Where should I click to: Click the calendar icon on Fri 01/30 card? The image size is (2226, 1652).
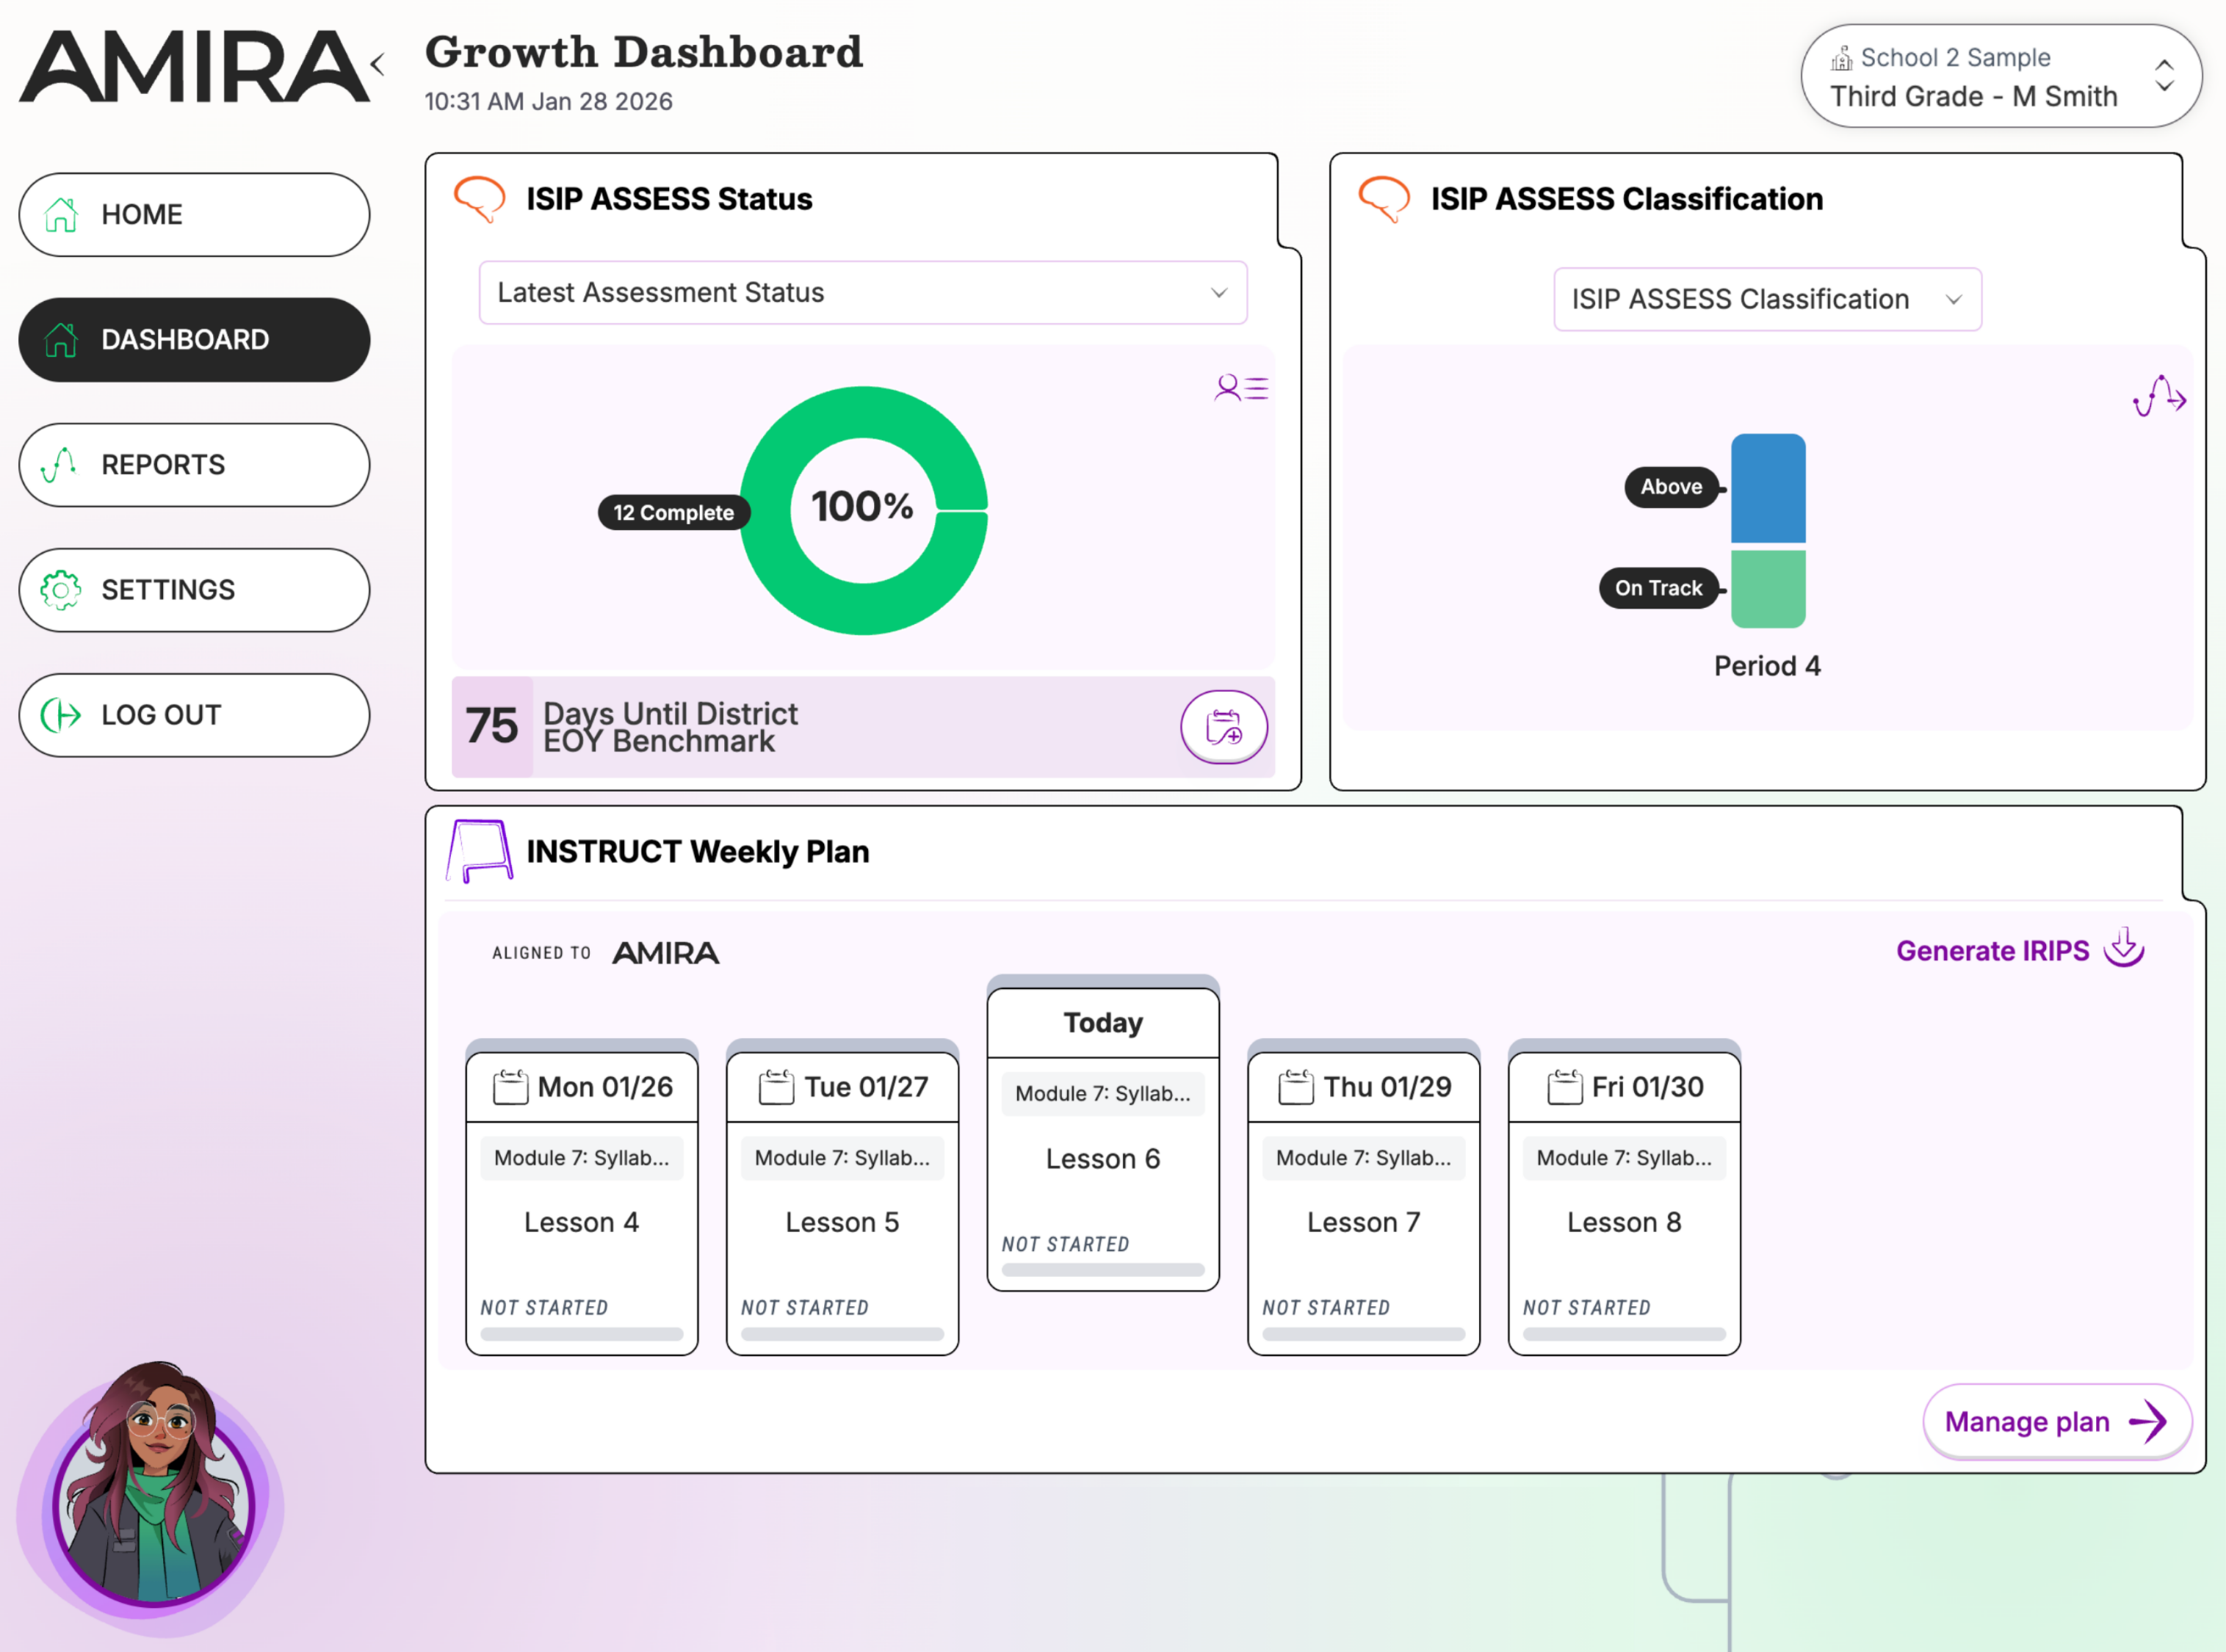pos(1564,1087)
